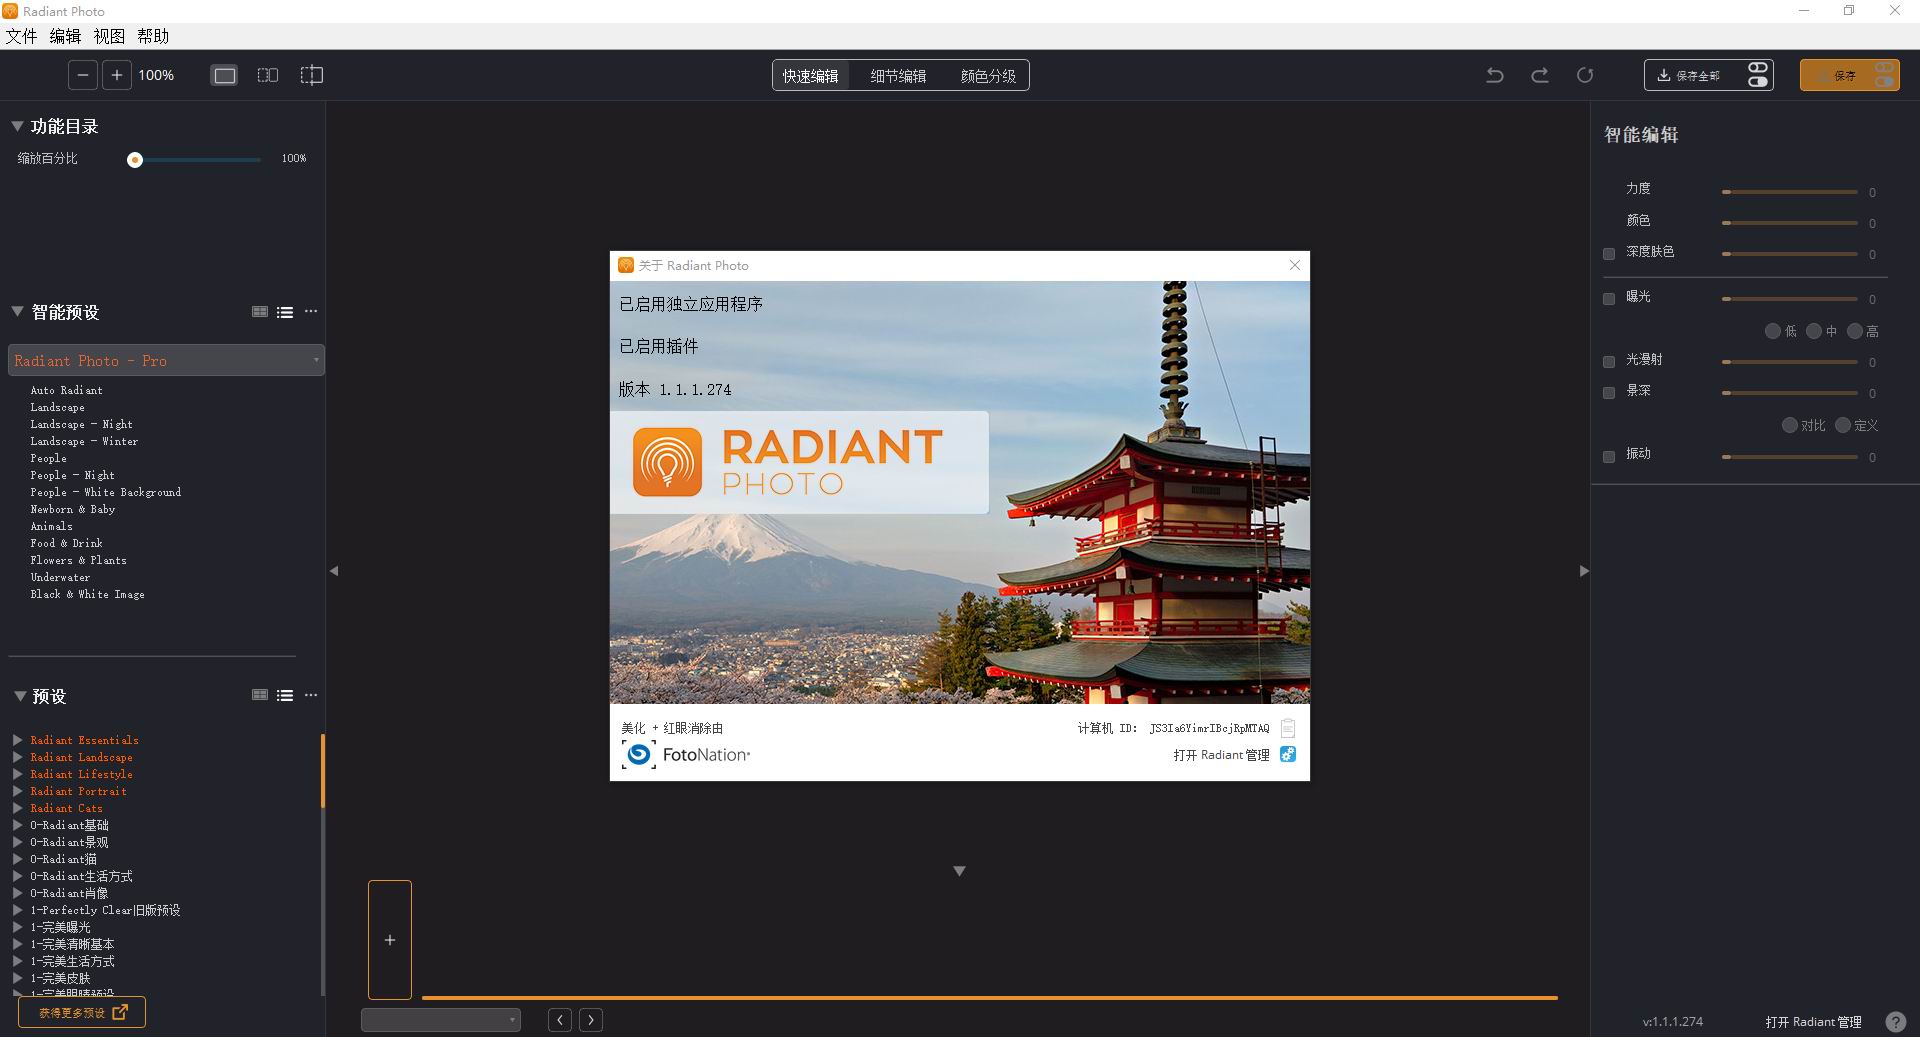This screenshot has height=1037, width=1920.
Task: Open presets panel more options menu
Action: [x=311, y=694]
